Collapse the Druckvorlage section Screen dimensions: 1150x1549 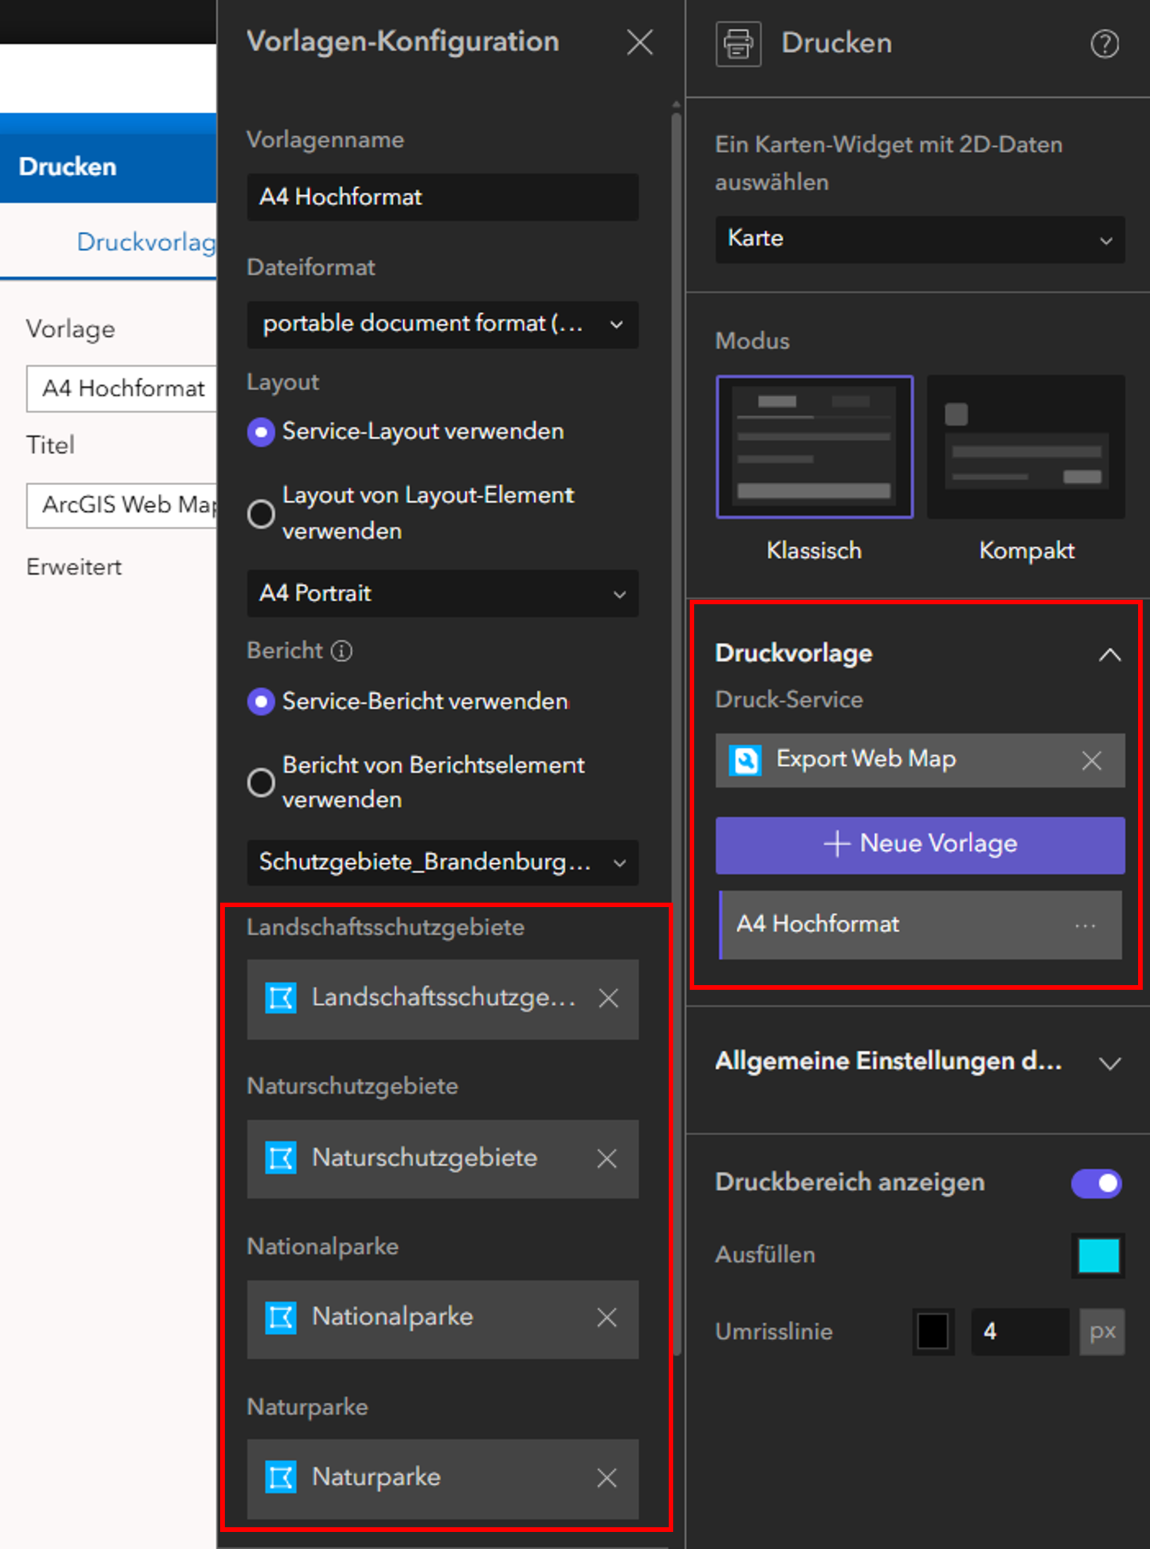click(x=1109, y=655)
